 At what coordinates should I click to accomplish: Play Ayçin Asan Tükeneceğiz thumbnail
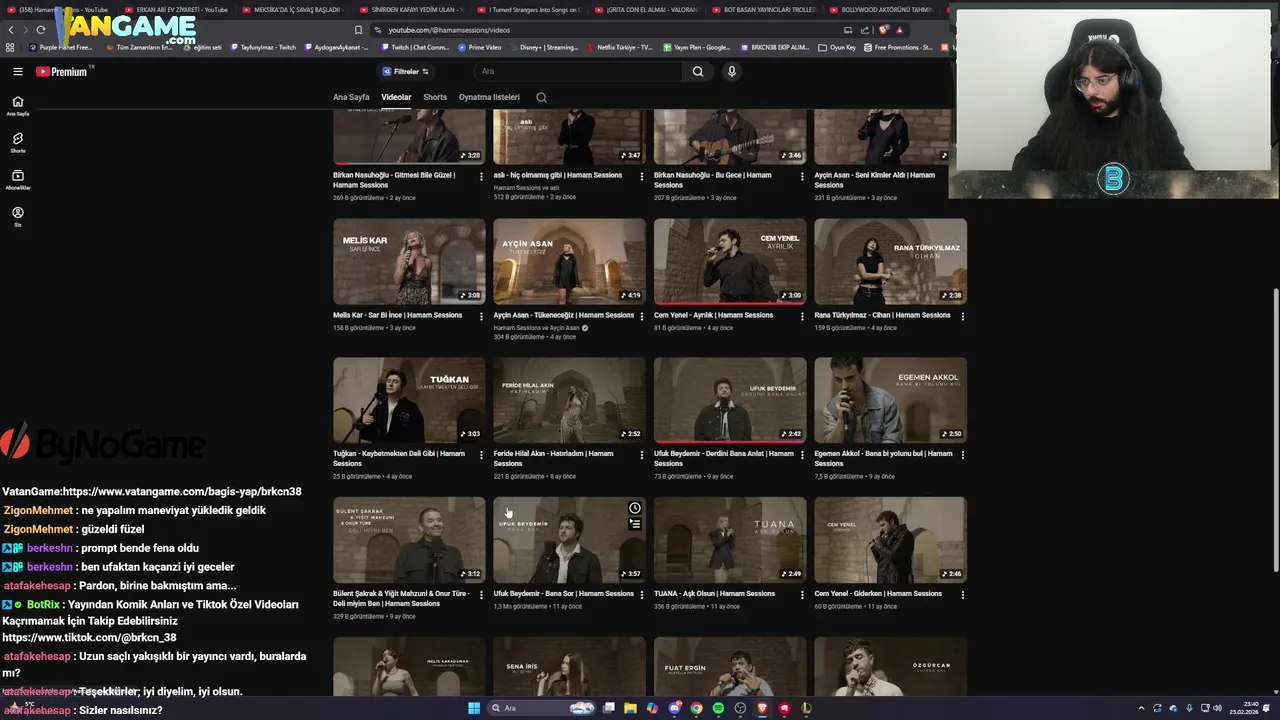pos(569,261)
